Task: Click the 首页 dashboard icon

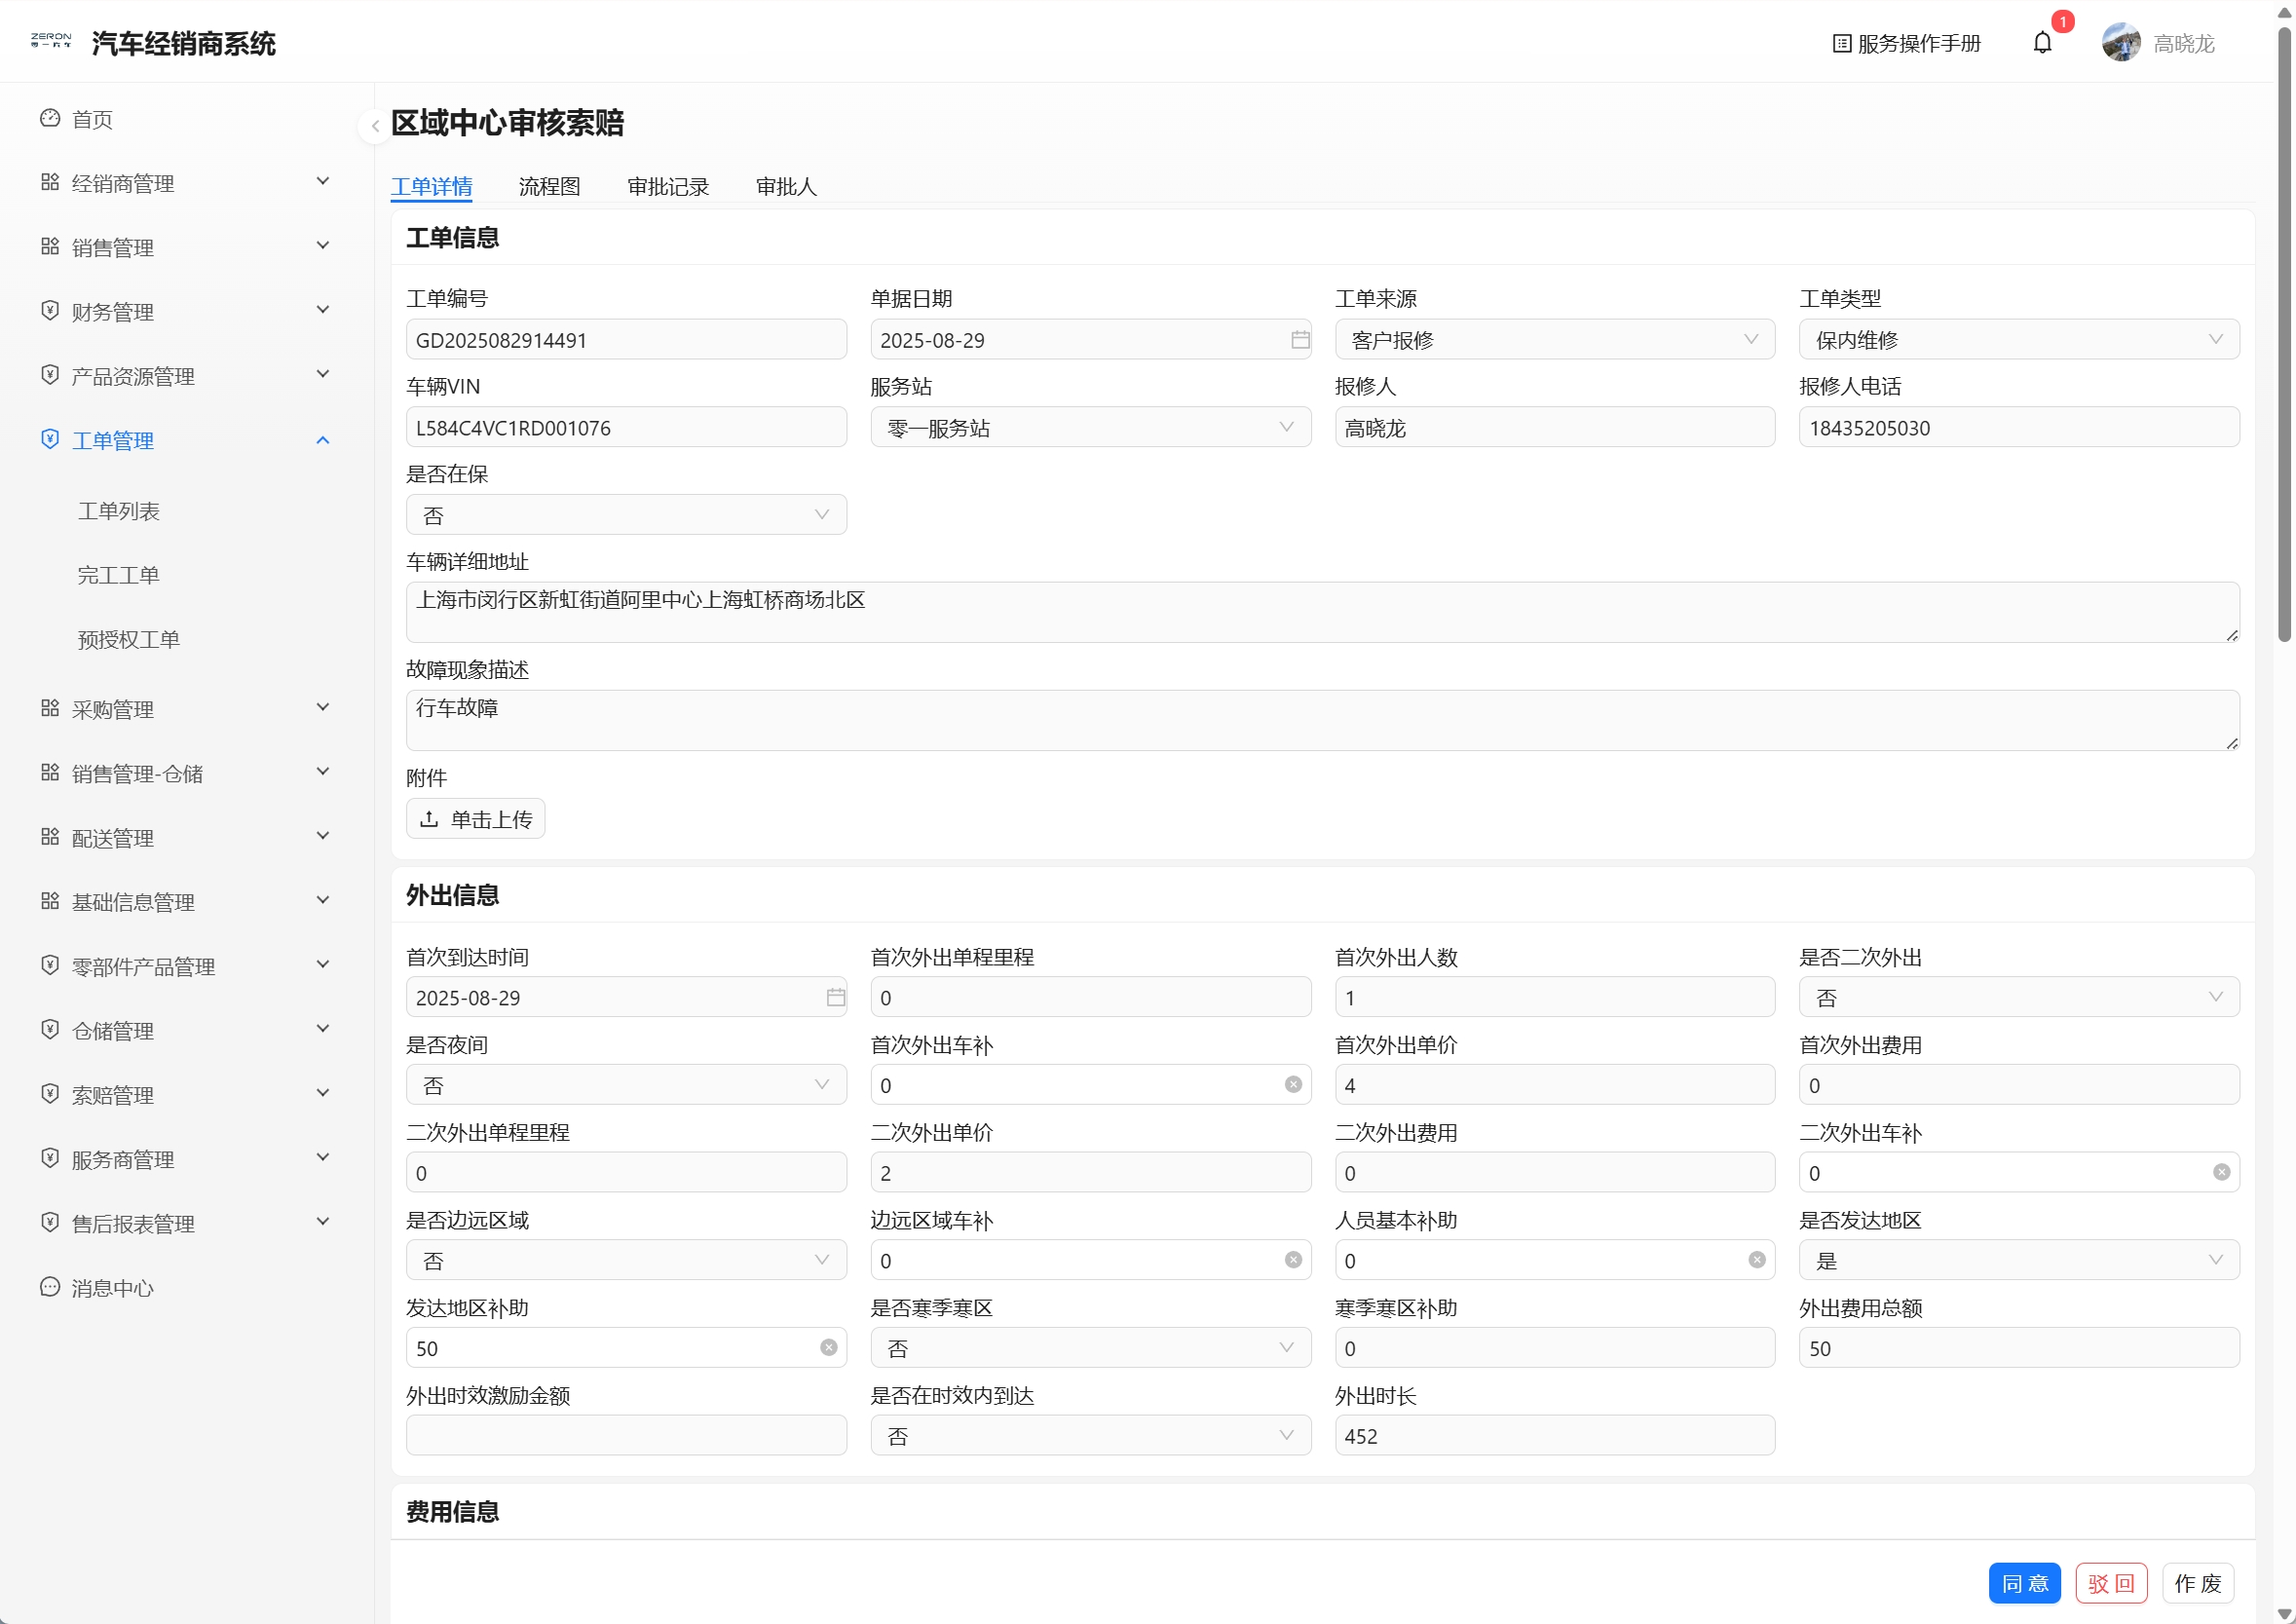Action: (x=50, y=118)
